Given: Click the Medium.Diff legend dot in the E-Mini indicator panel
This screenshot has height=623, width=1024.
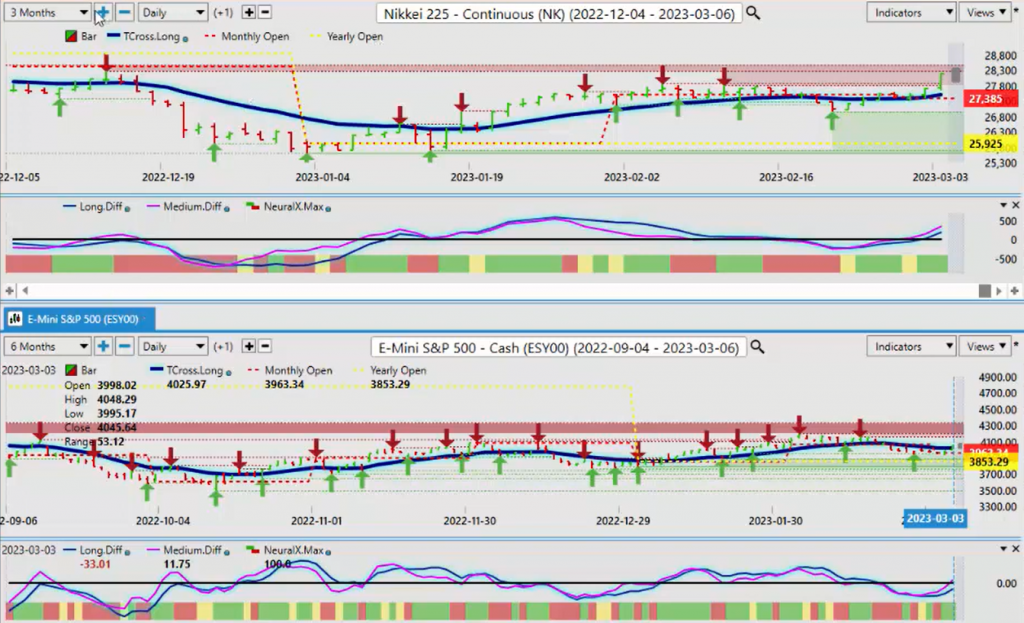Looking at the screenshot, I should [227, 552].
